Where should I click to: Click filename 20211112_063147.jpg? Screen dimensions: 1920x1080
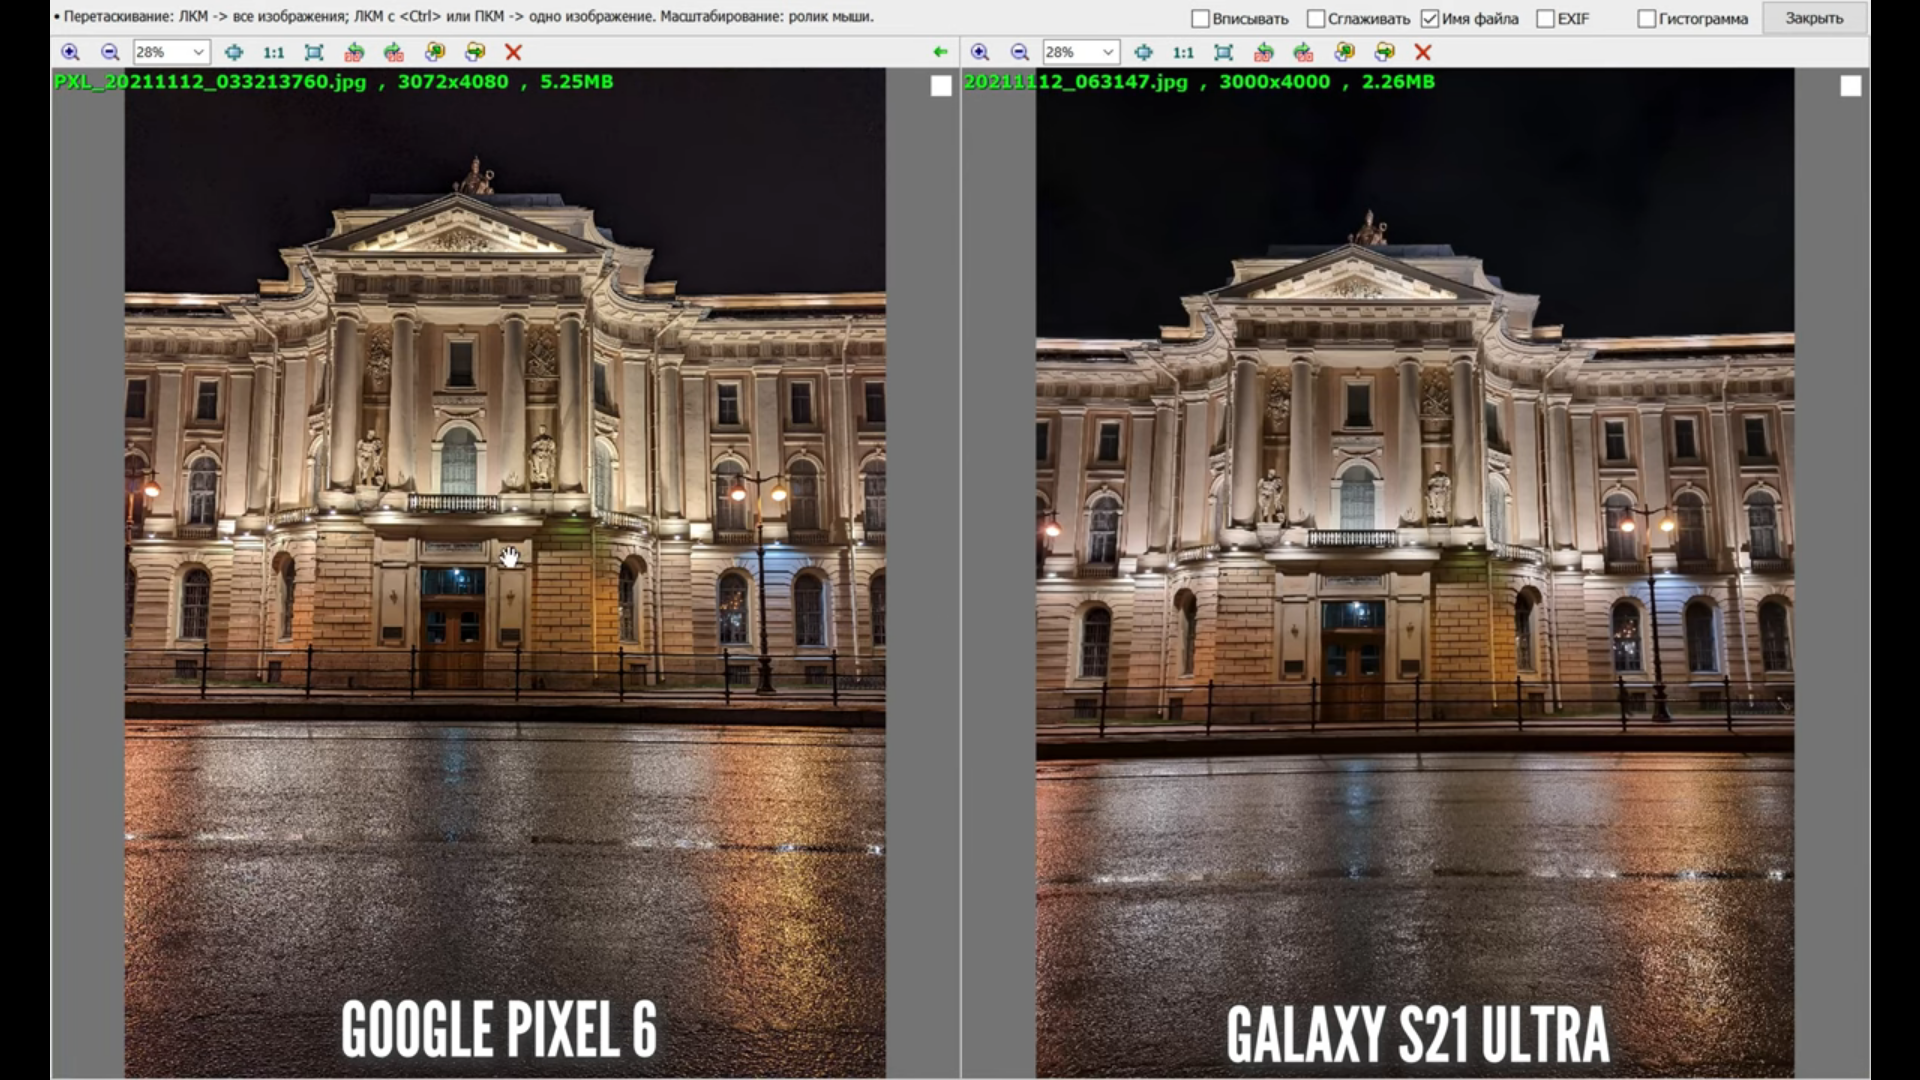[1076, 82]
